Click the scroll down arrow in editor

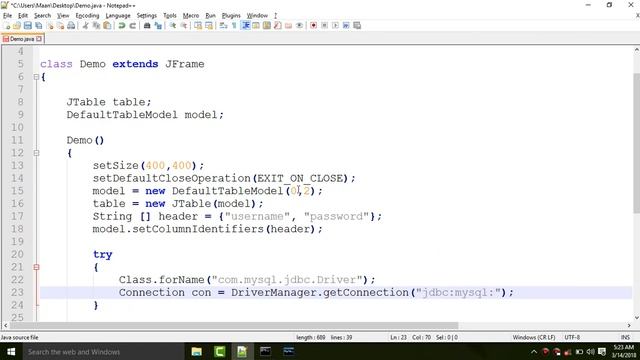click(636, 318)
